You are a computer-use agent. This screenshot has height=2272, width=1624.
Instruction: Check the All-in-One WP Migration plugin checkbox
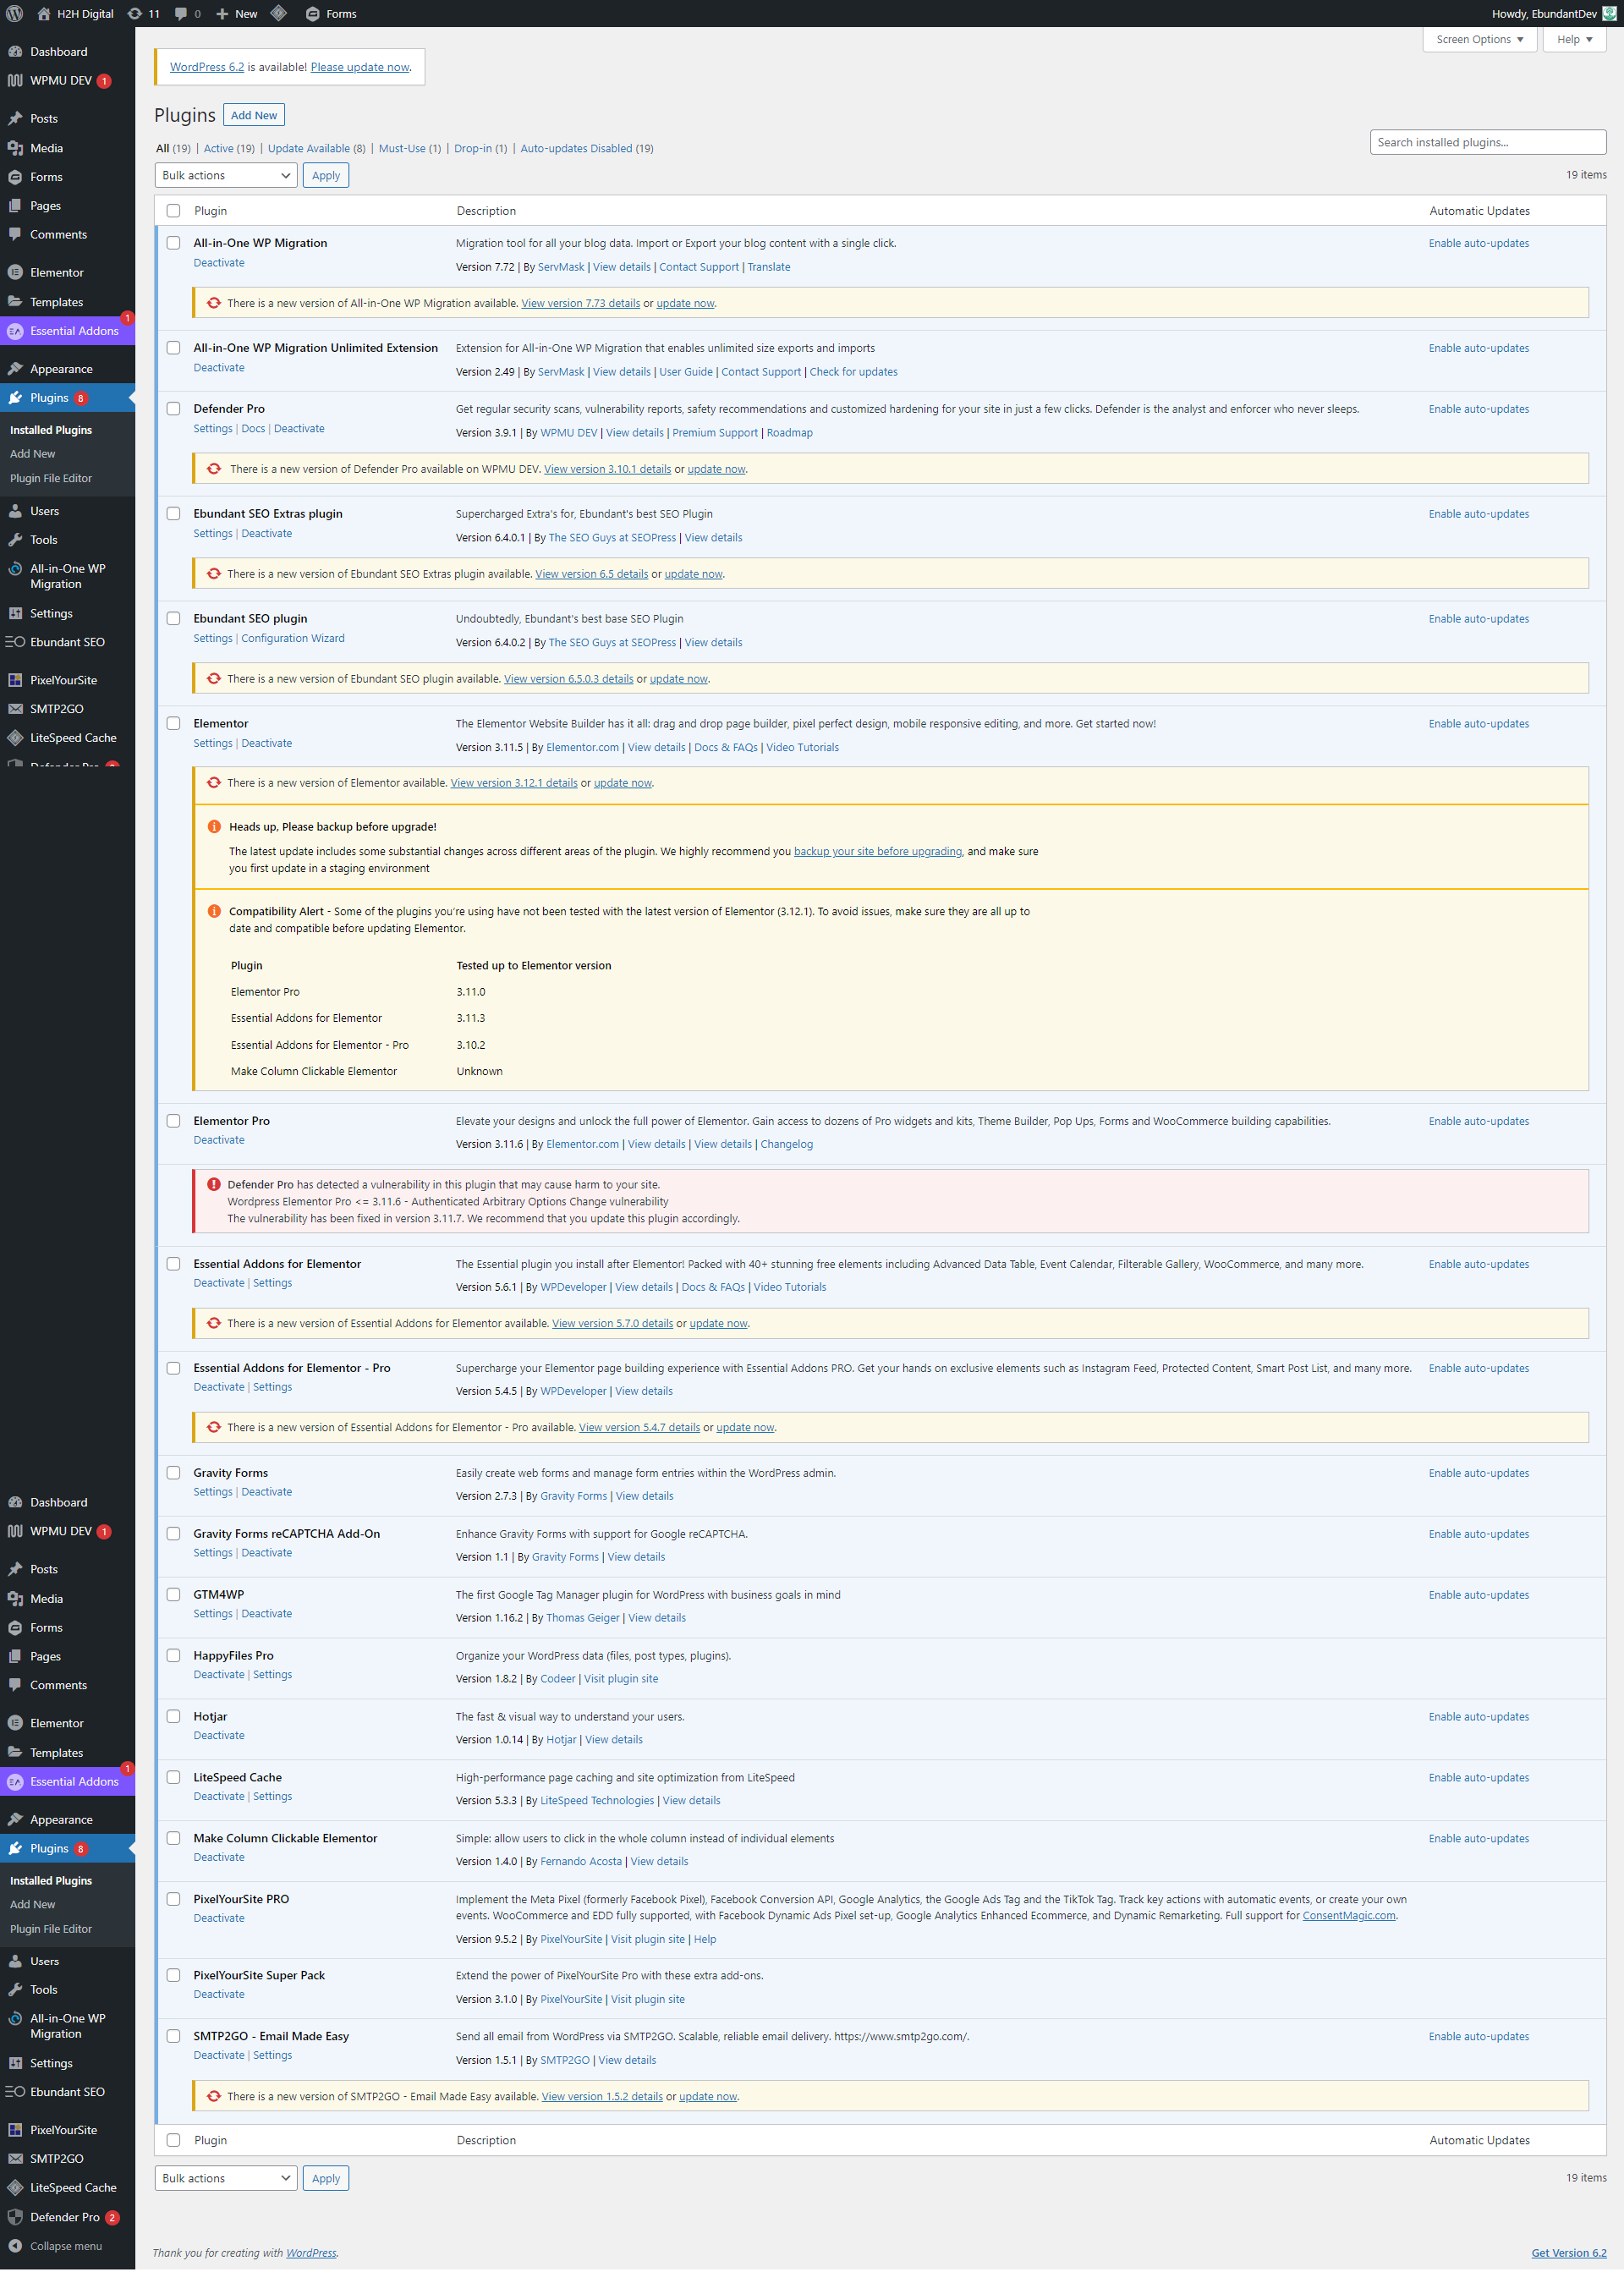(x=173, y=243)
